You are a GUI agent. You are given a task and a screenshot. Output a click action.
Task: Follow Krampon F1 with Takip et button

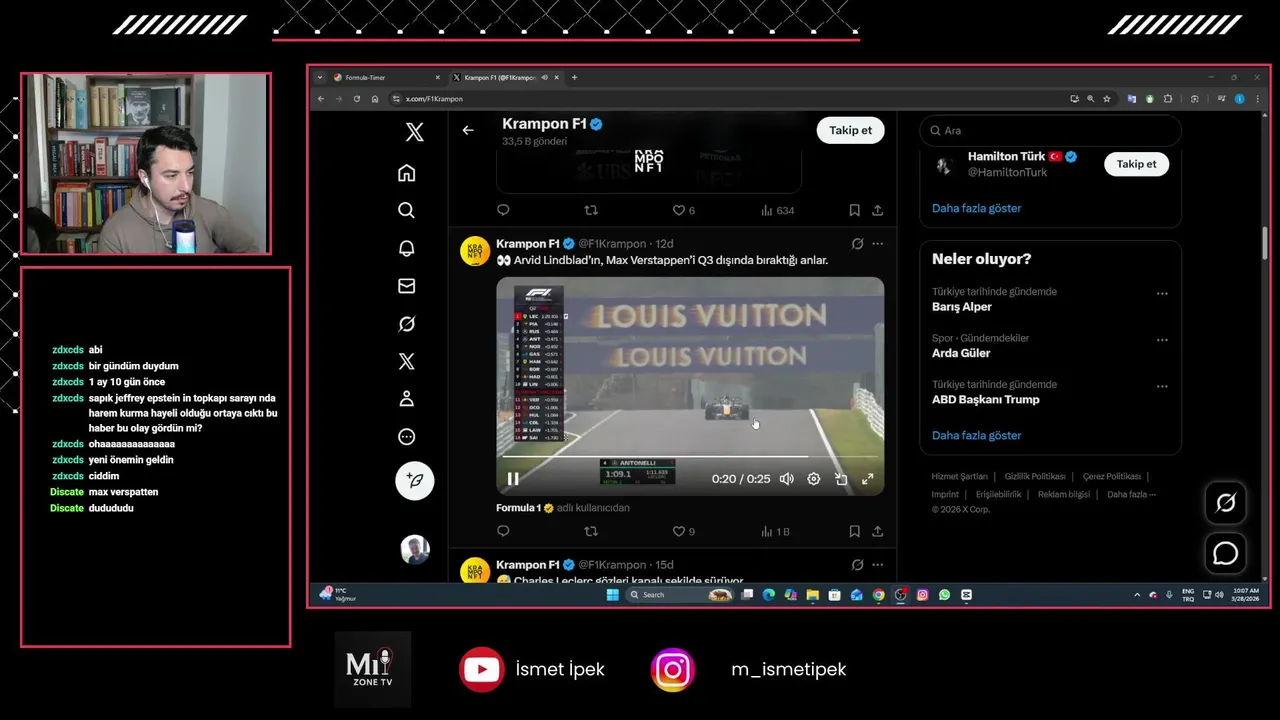pyautogui.click(x=850, y=130)
